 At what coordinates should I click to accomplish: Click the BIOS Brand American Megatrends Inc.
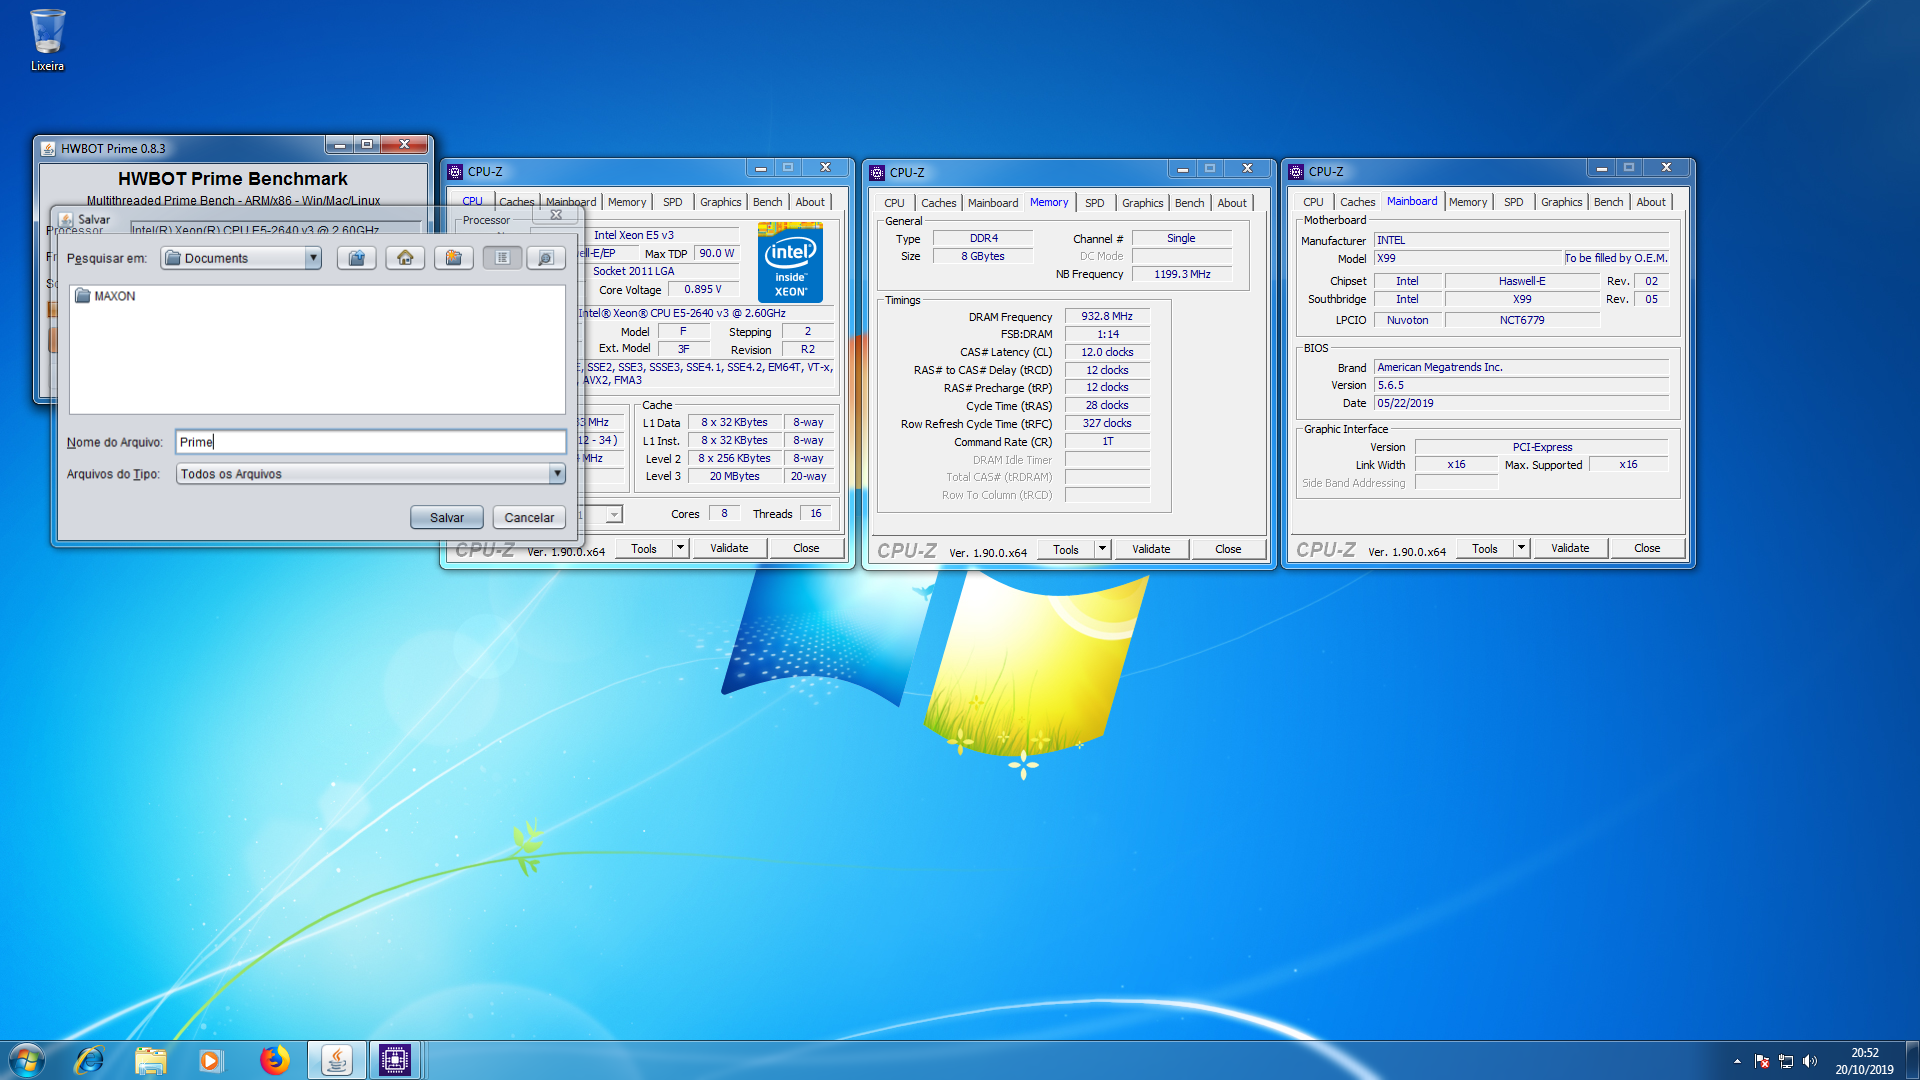click(x=1521, y=367)
